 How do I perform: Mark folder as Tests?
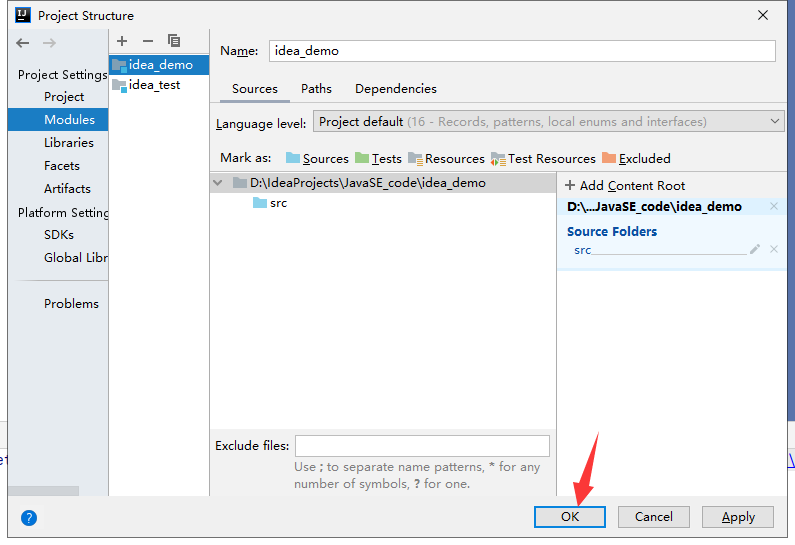378,158
